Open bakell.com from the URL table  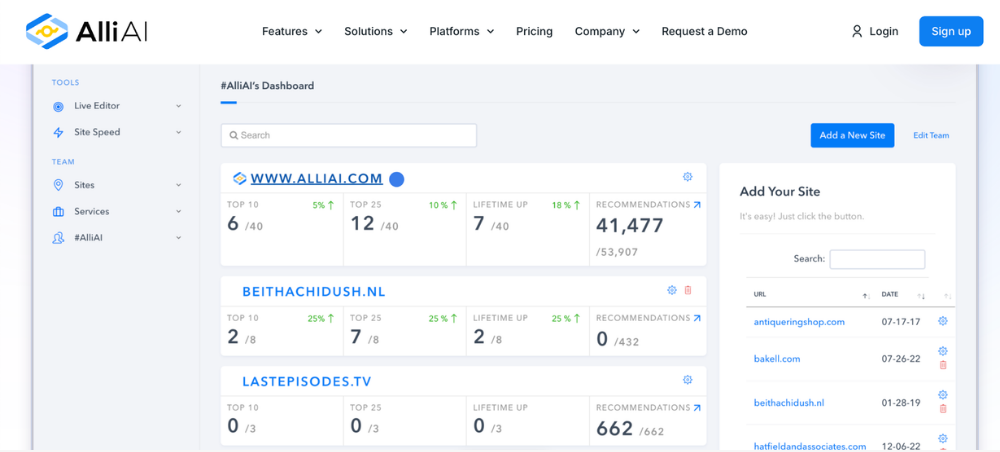[x=777, y=359]
